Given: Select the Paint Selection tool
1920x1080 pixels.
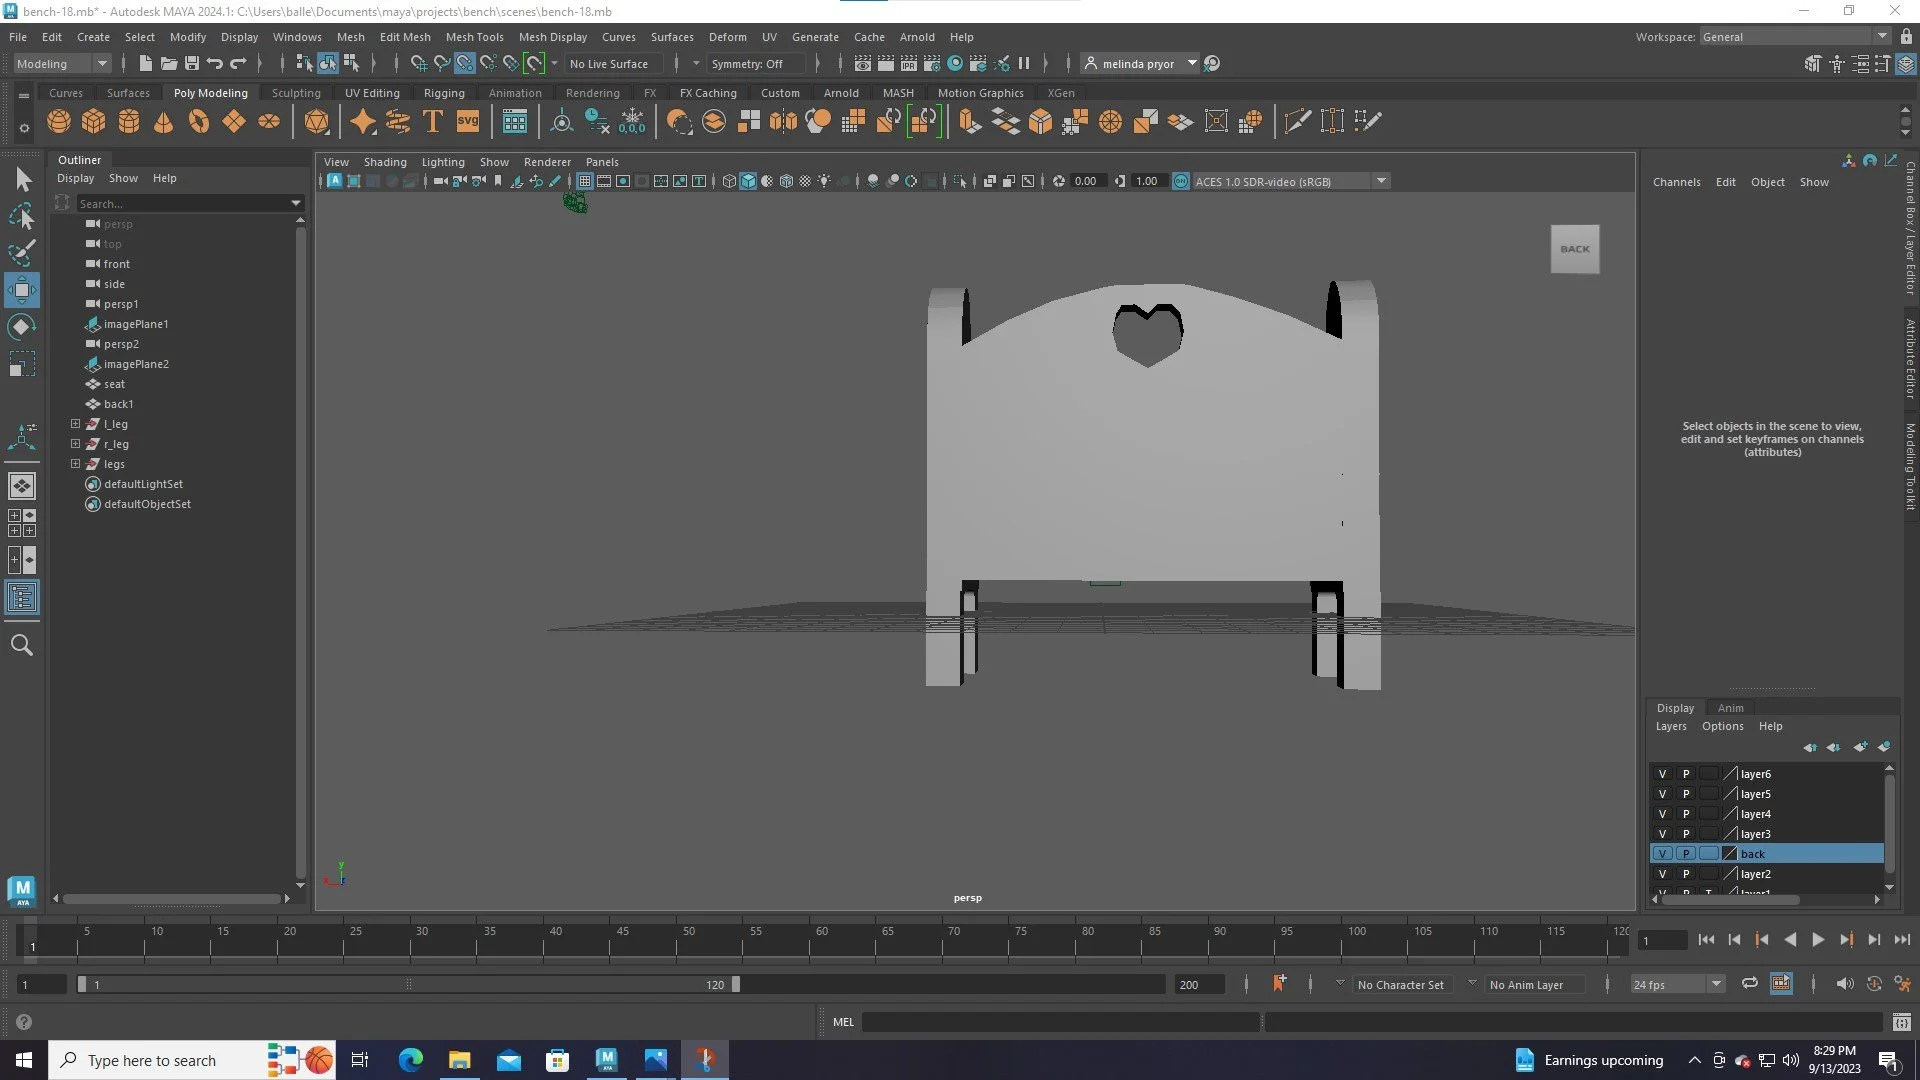Looking at the screenshot, I should [22, 253].
